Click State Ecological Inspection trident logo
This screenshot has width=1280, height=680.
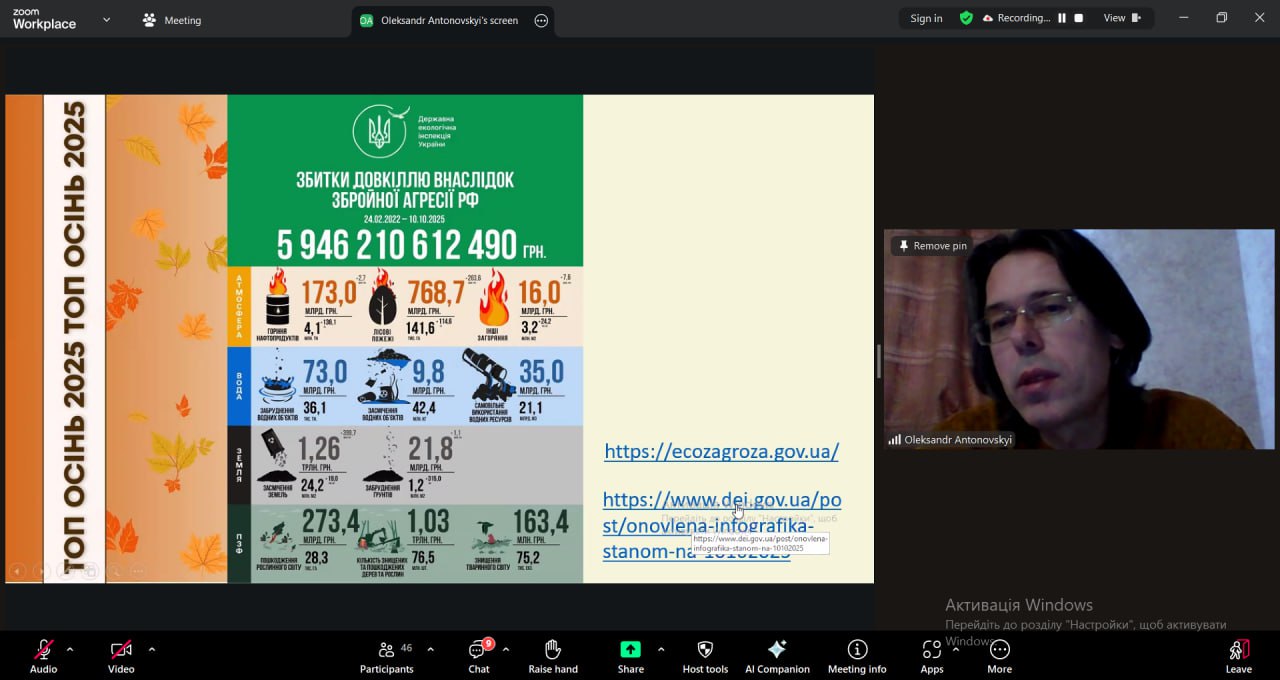pos(380,132)
